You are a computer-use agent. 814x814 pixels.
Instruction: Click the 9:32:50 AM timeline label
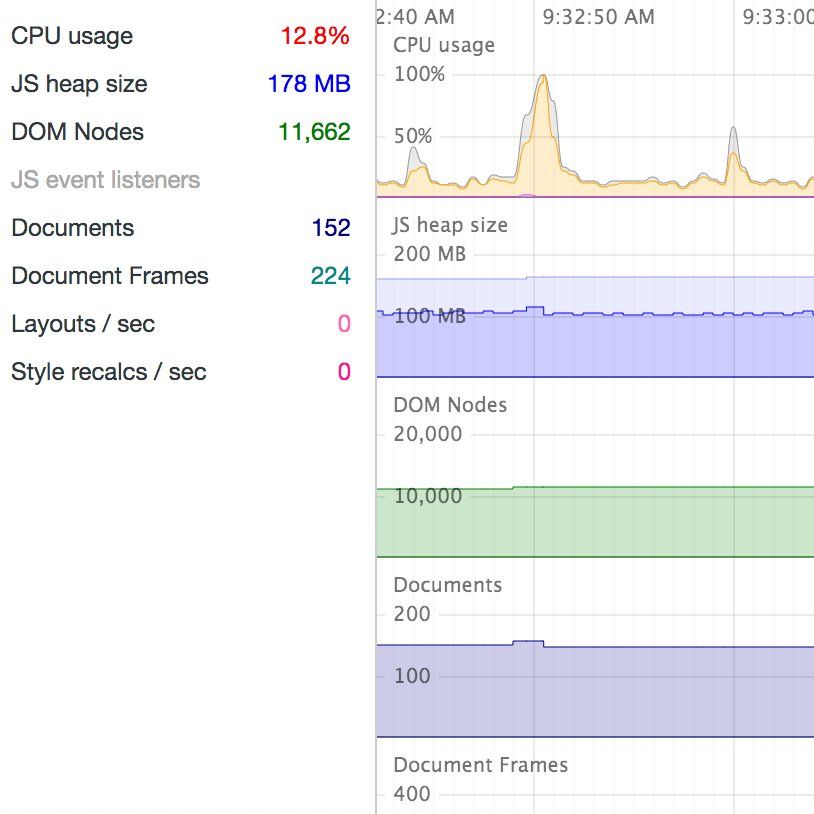[x=599, y=17]
